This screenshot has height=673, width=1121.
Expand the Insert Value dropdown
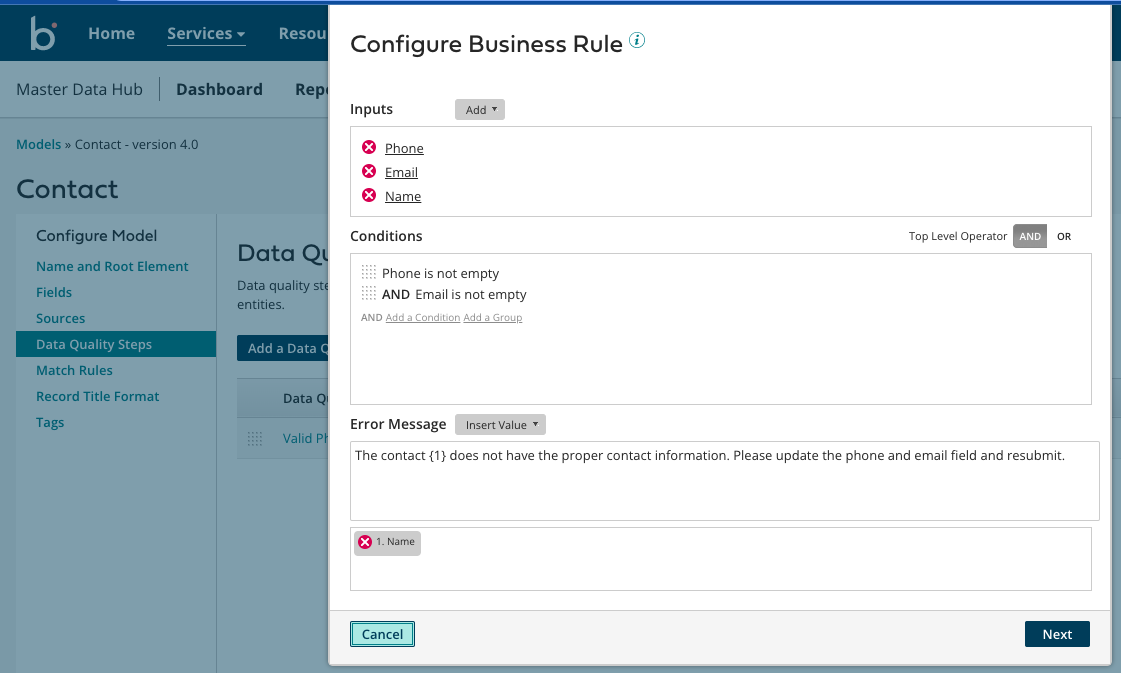[500, 425]
